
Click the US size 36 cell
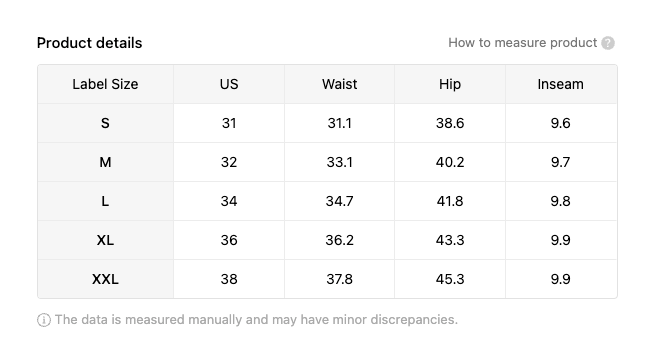[229, 240]
